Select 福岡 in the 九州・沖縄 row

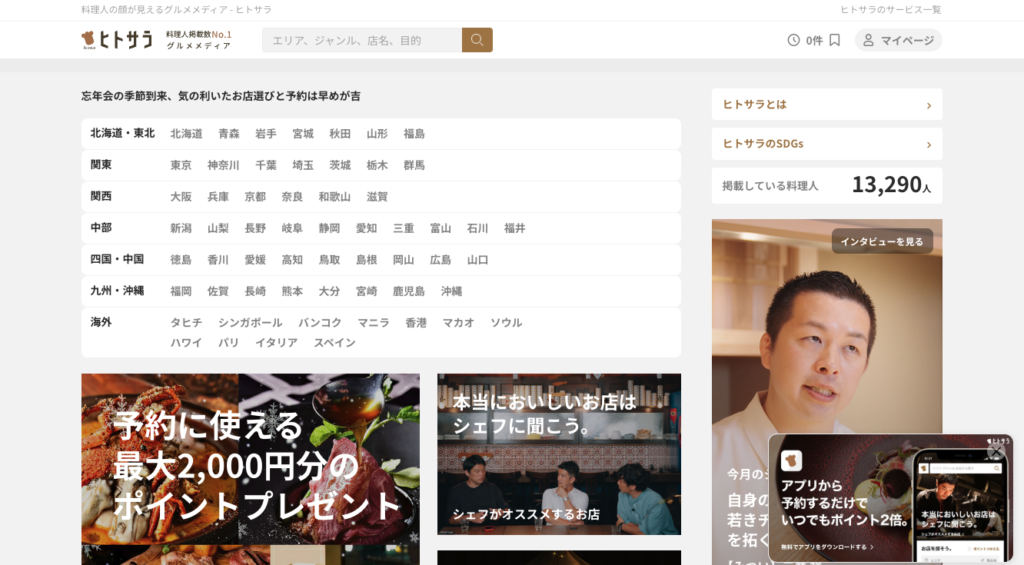click(x=181, y=291)
